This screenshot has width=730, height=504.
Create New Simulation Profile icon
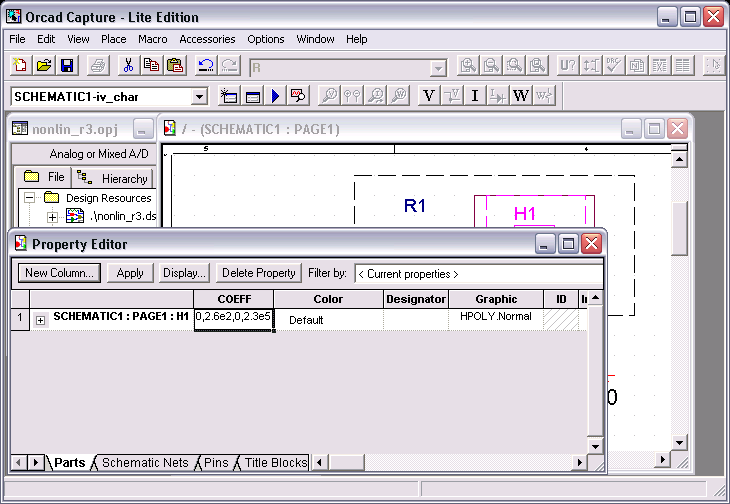tap(229, 96)
